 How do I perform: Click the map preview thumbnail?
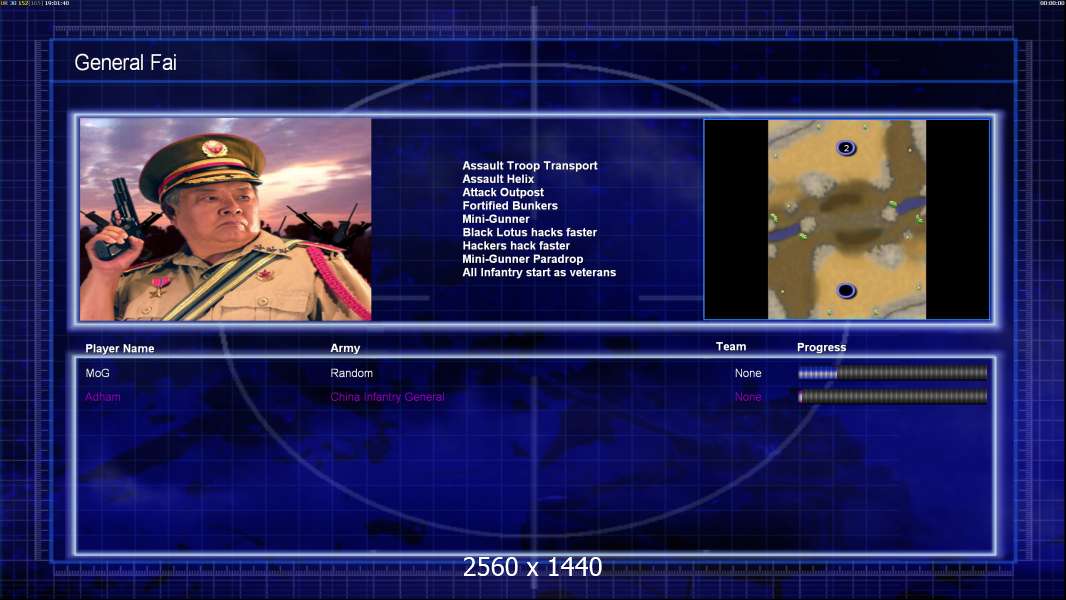point(846,219)
